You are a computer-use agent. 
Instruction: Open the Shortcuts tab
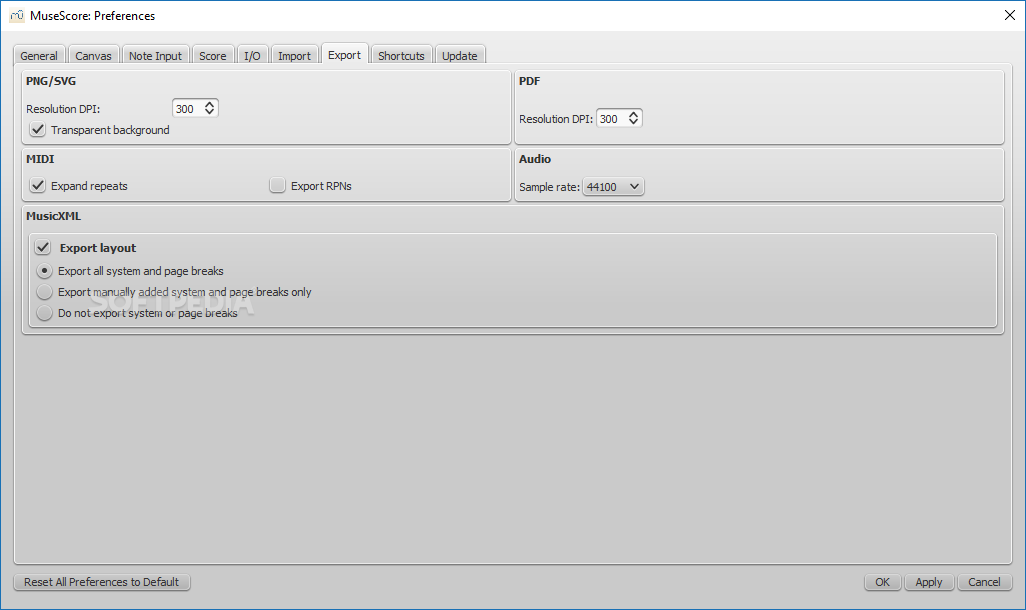coord(401,56)
